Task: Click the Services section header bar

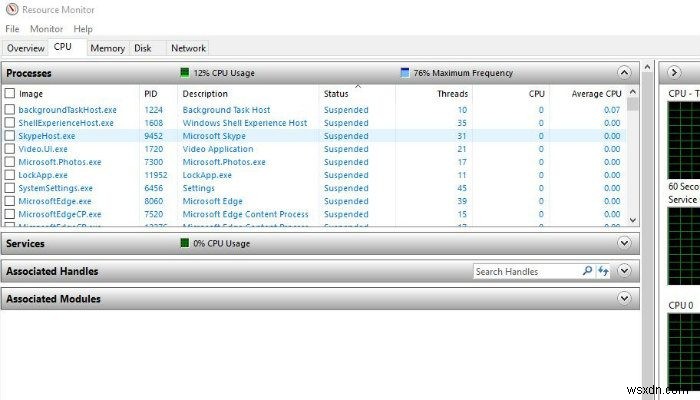Action: (x=320, y=243)
